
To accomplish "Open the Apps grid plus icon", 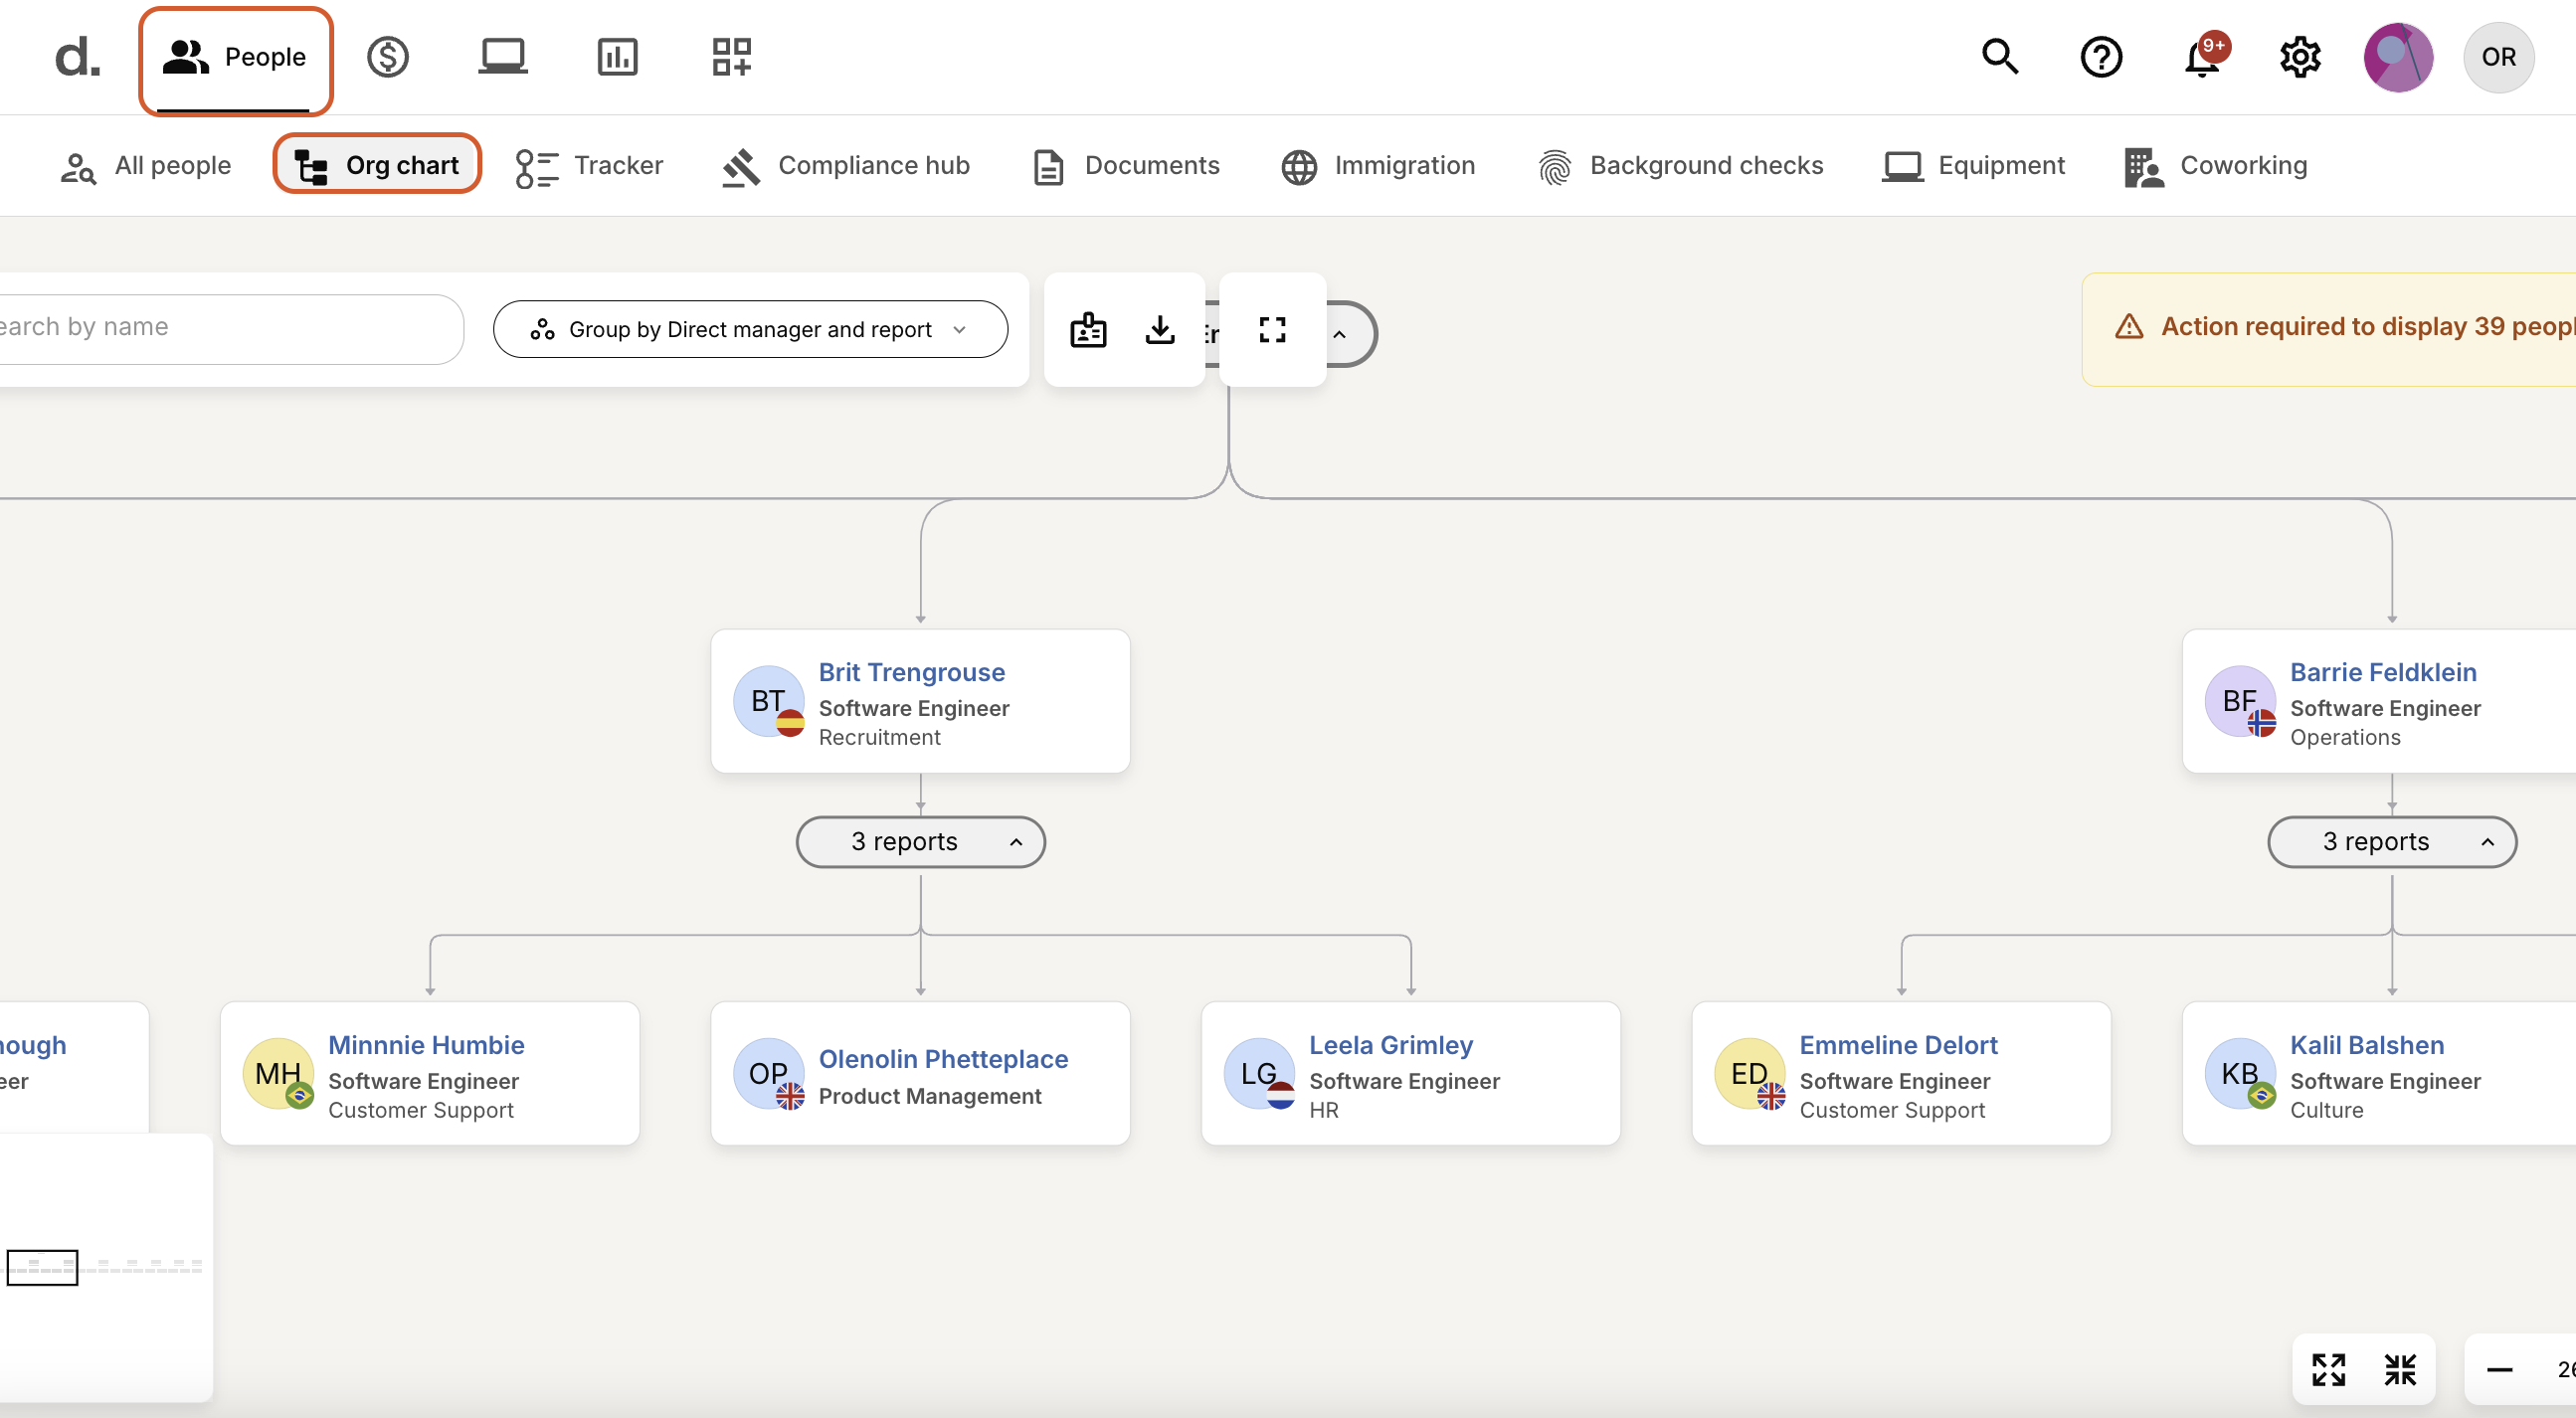I will click(732, 57).
